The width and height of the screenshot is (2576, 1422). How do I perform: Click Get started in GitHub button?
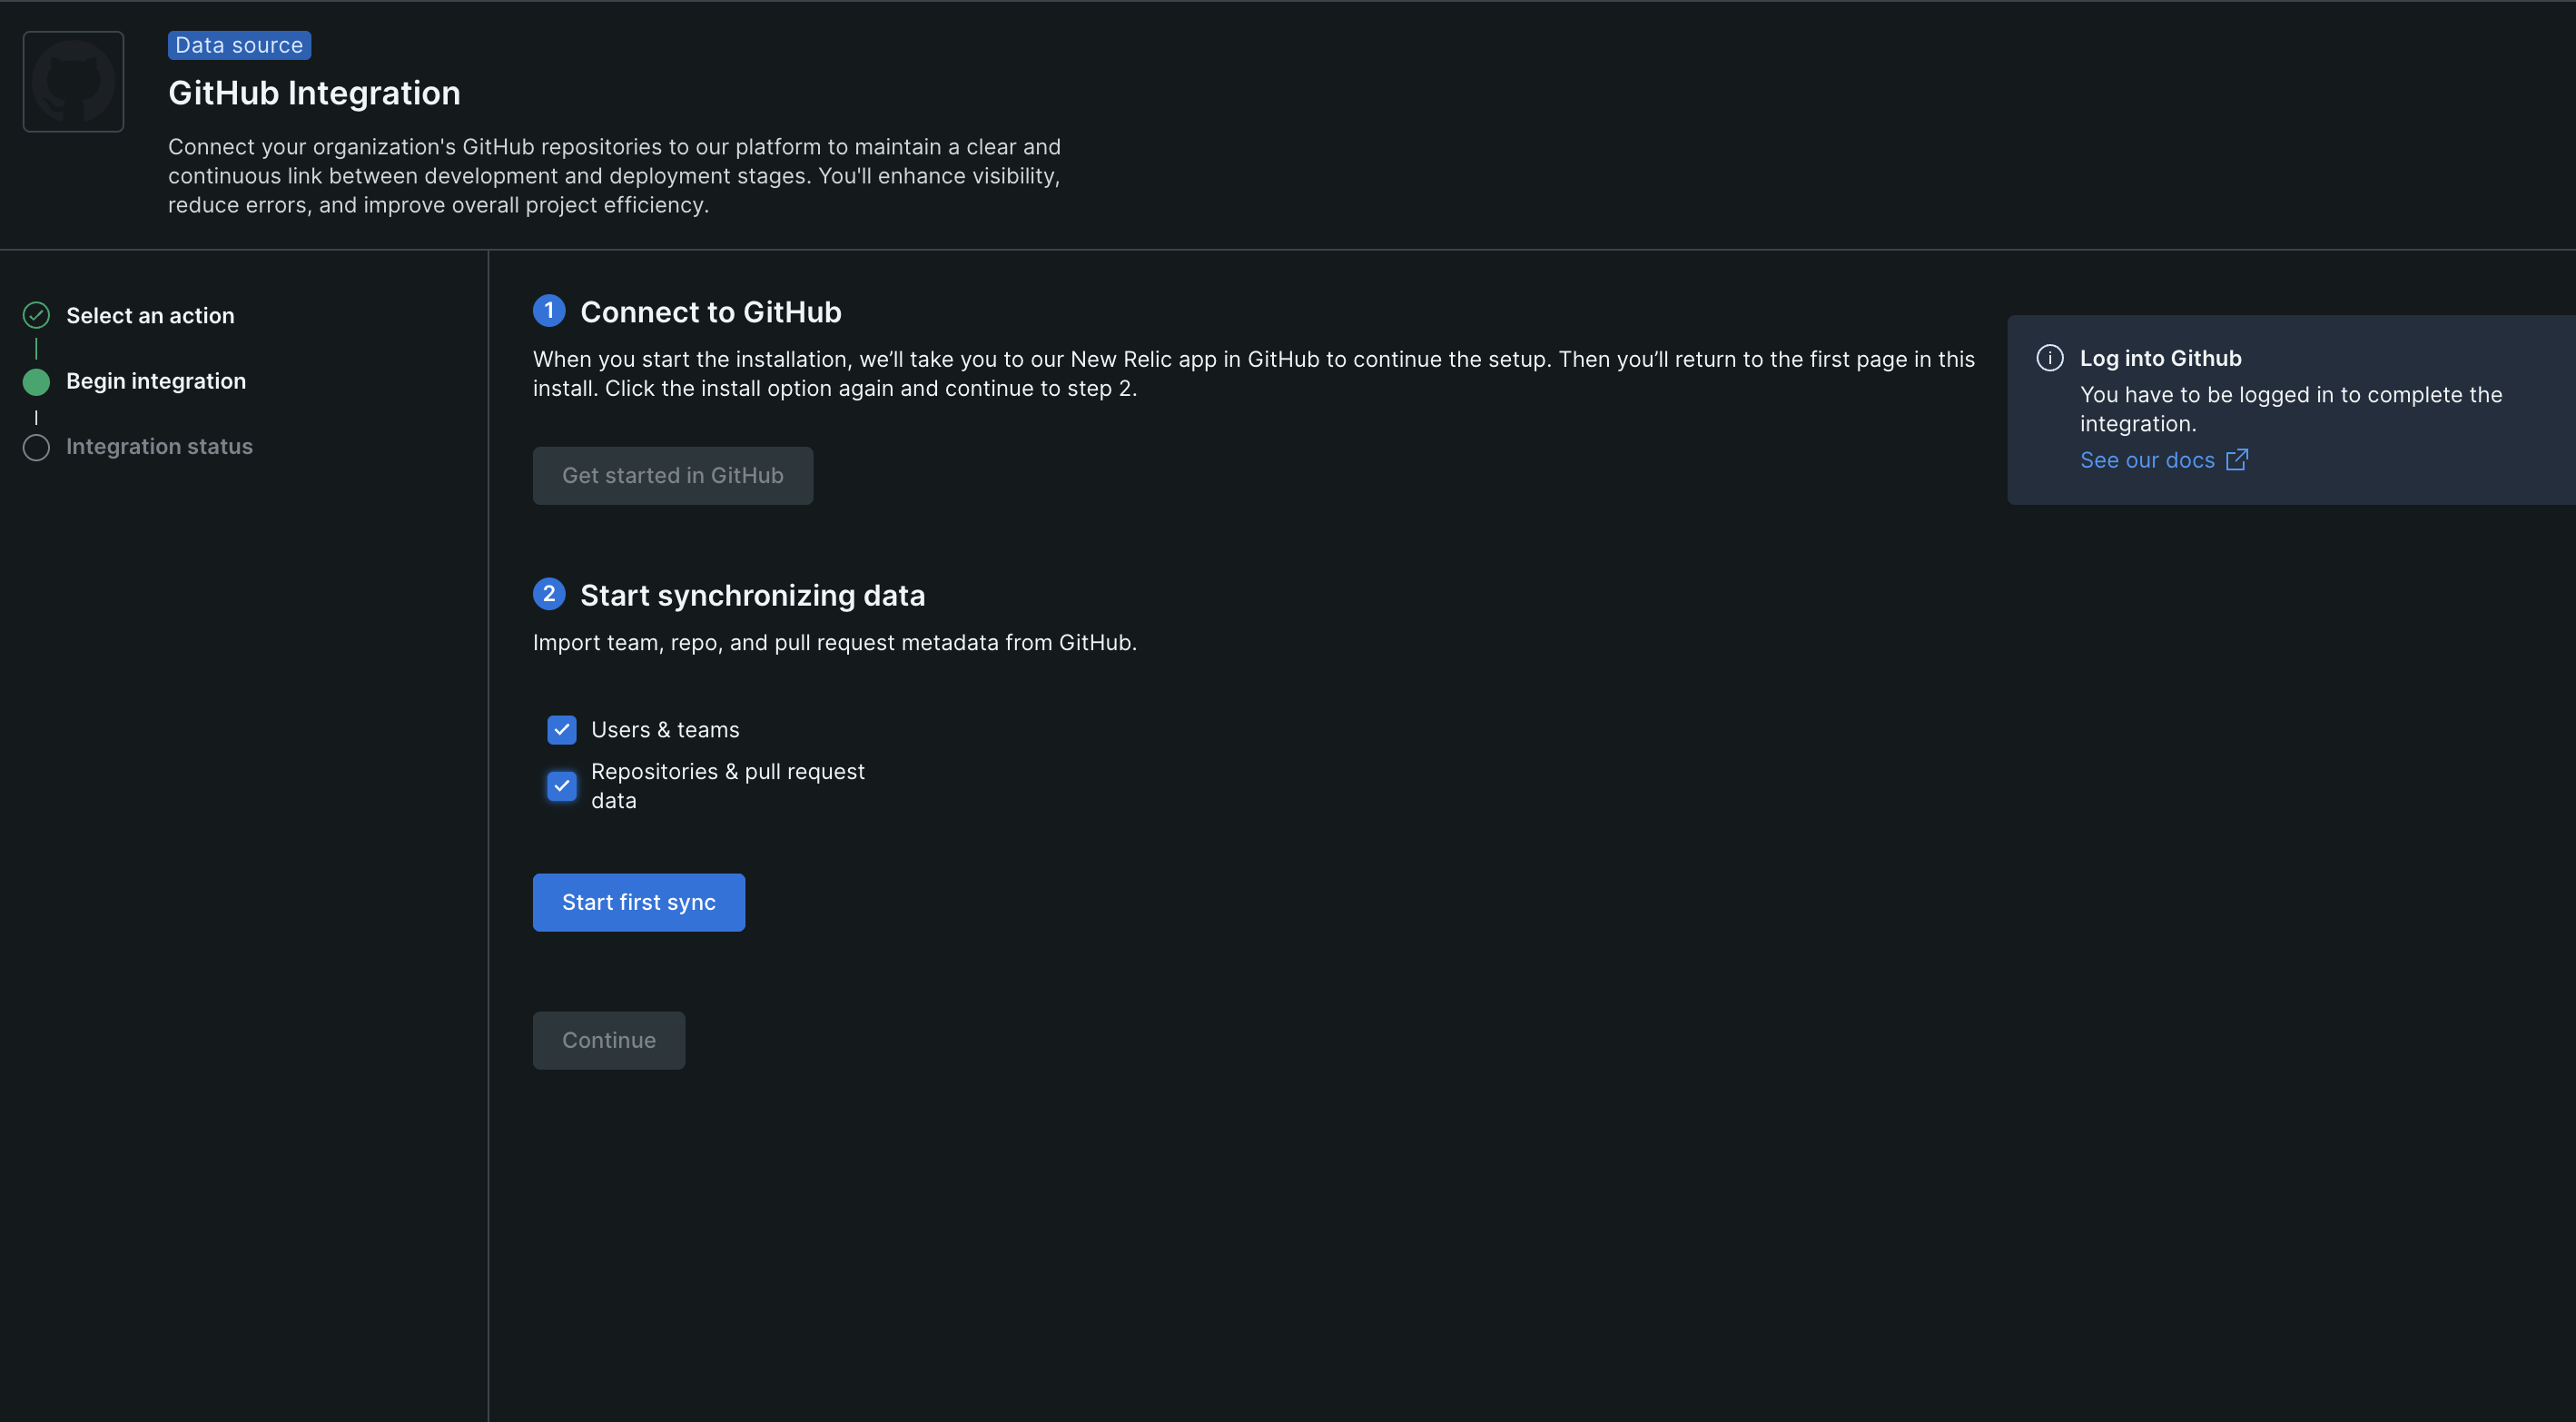pyautogui.click(x=672, y=476)
